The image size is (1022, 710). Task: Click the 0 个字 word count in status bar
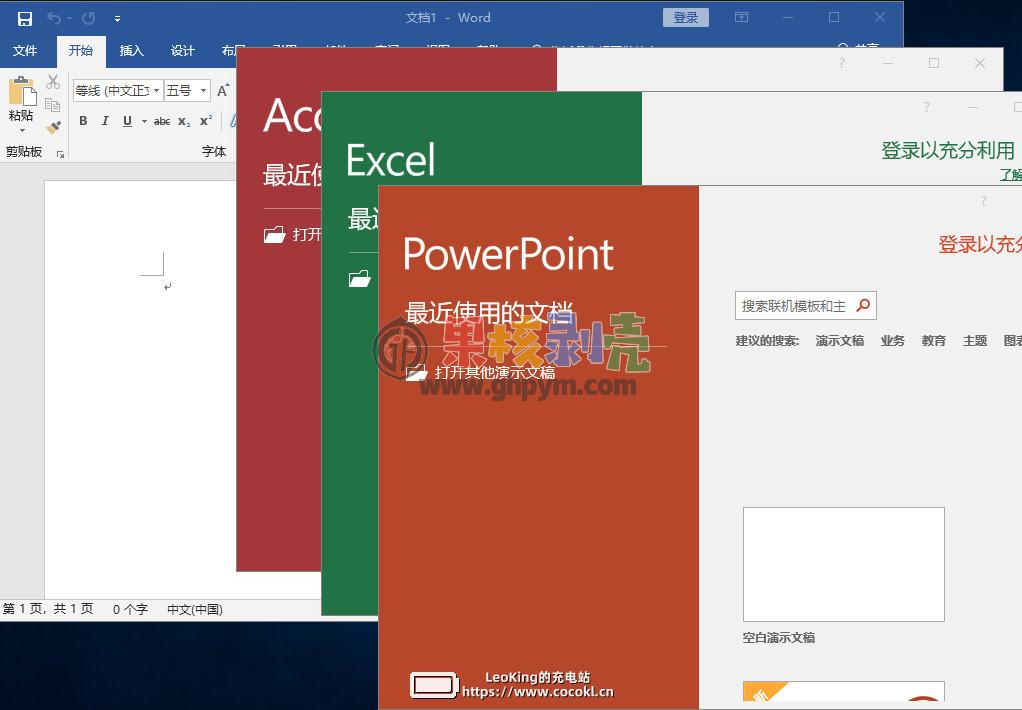130,610
